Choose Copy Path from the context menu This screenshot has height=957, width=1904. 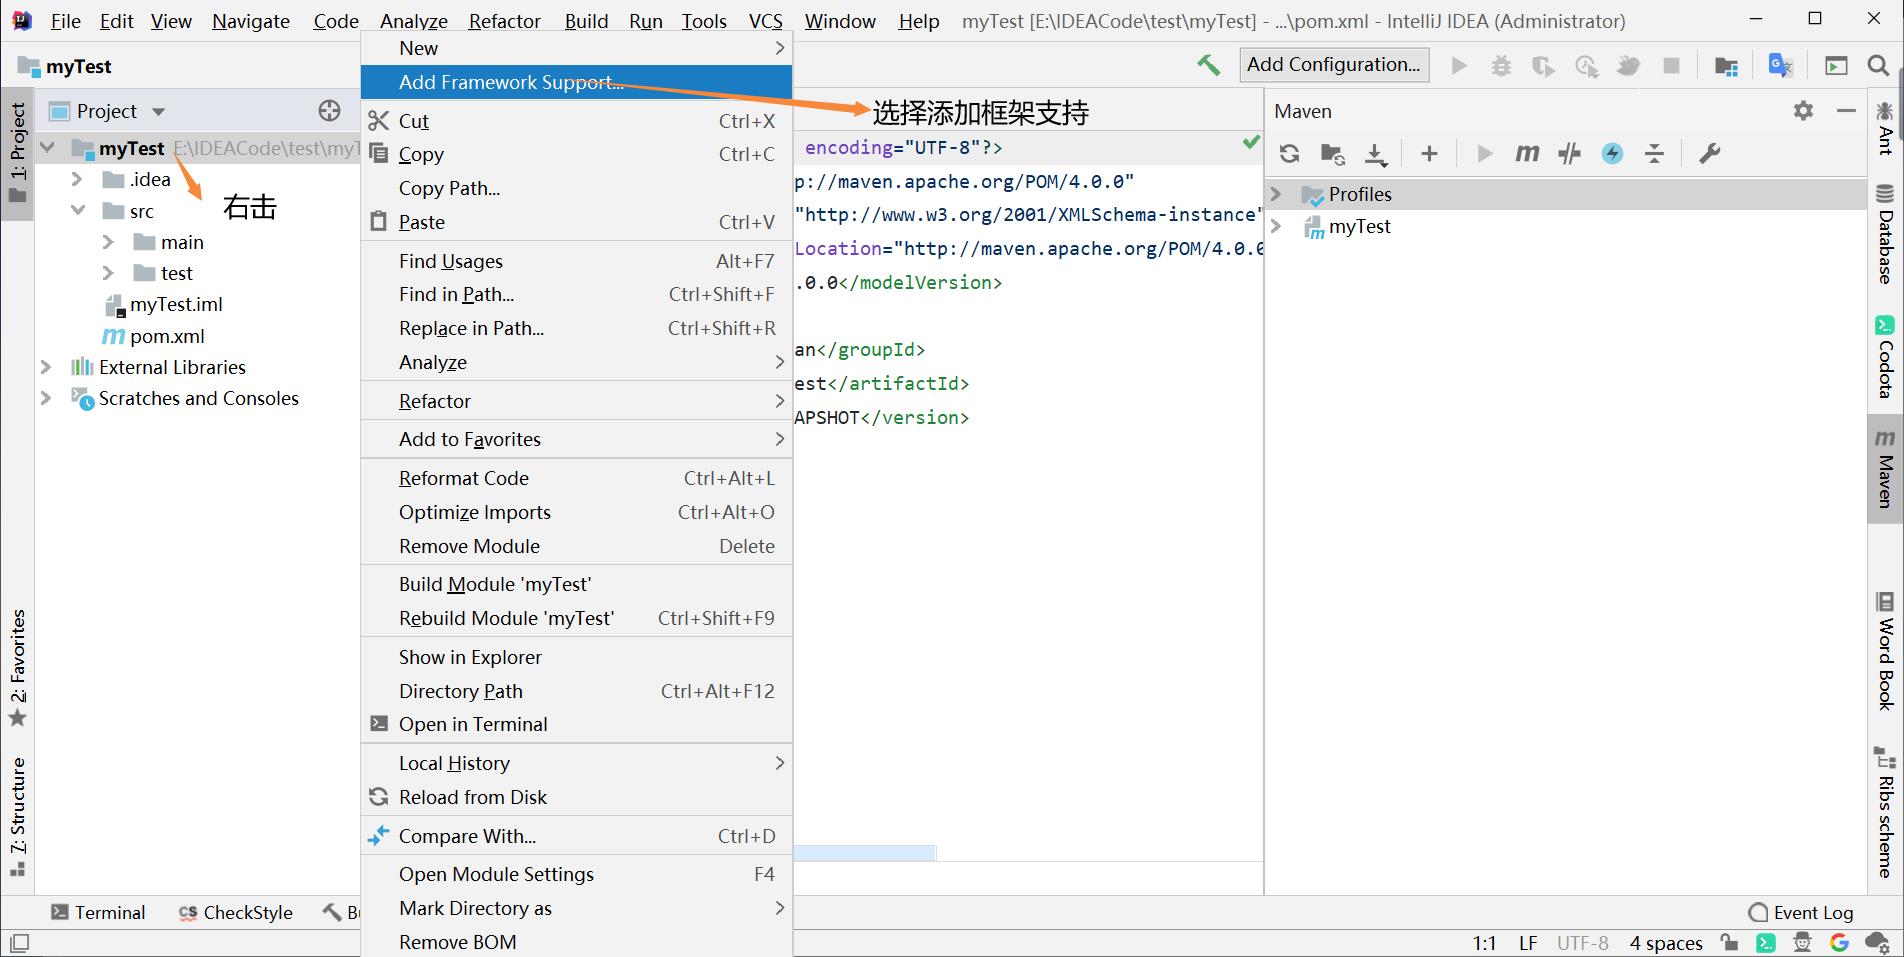tap(576, 188)
